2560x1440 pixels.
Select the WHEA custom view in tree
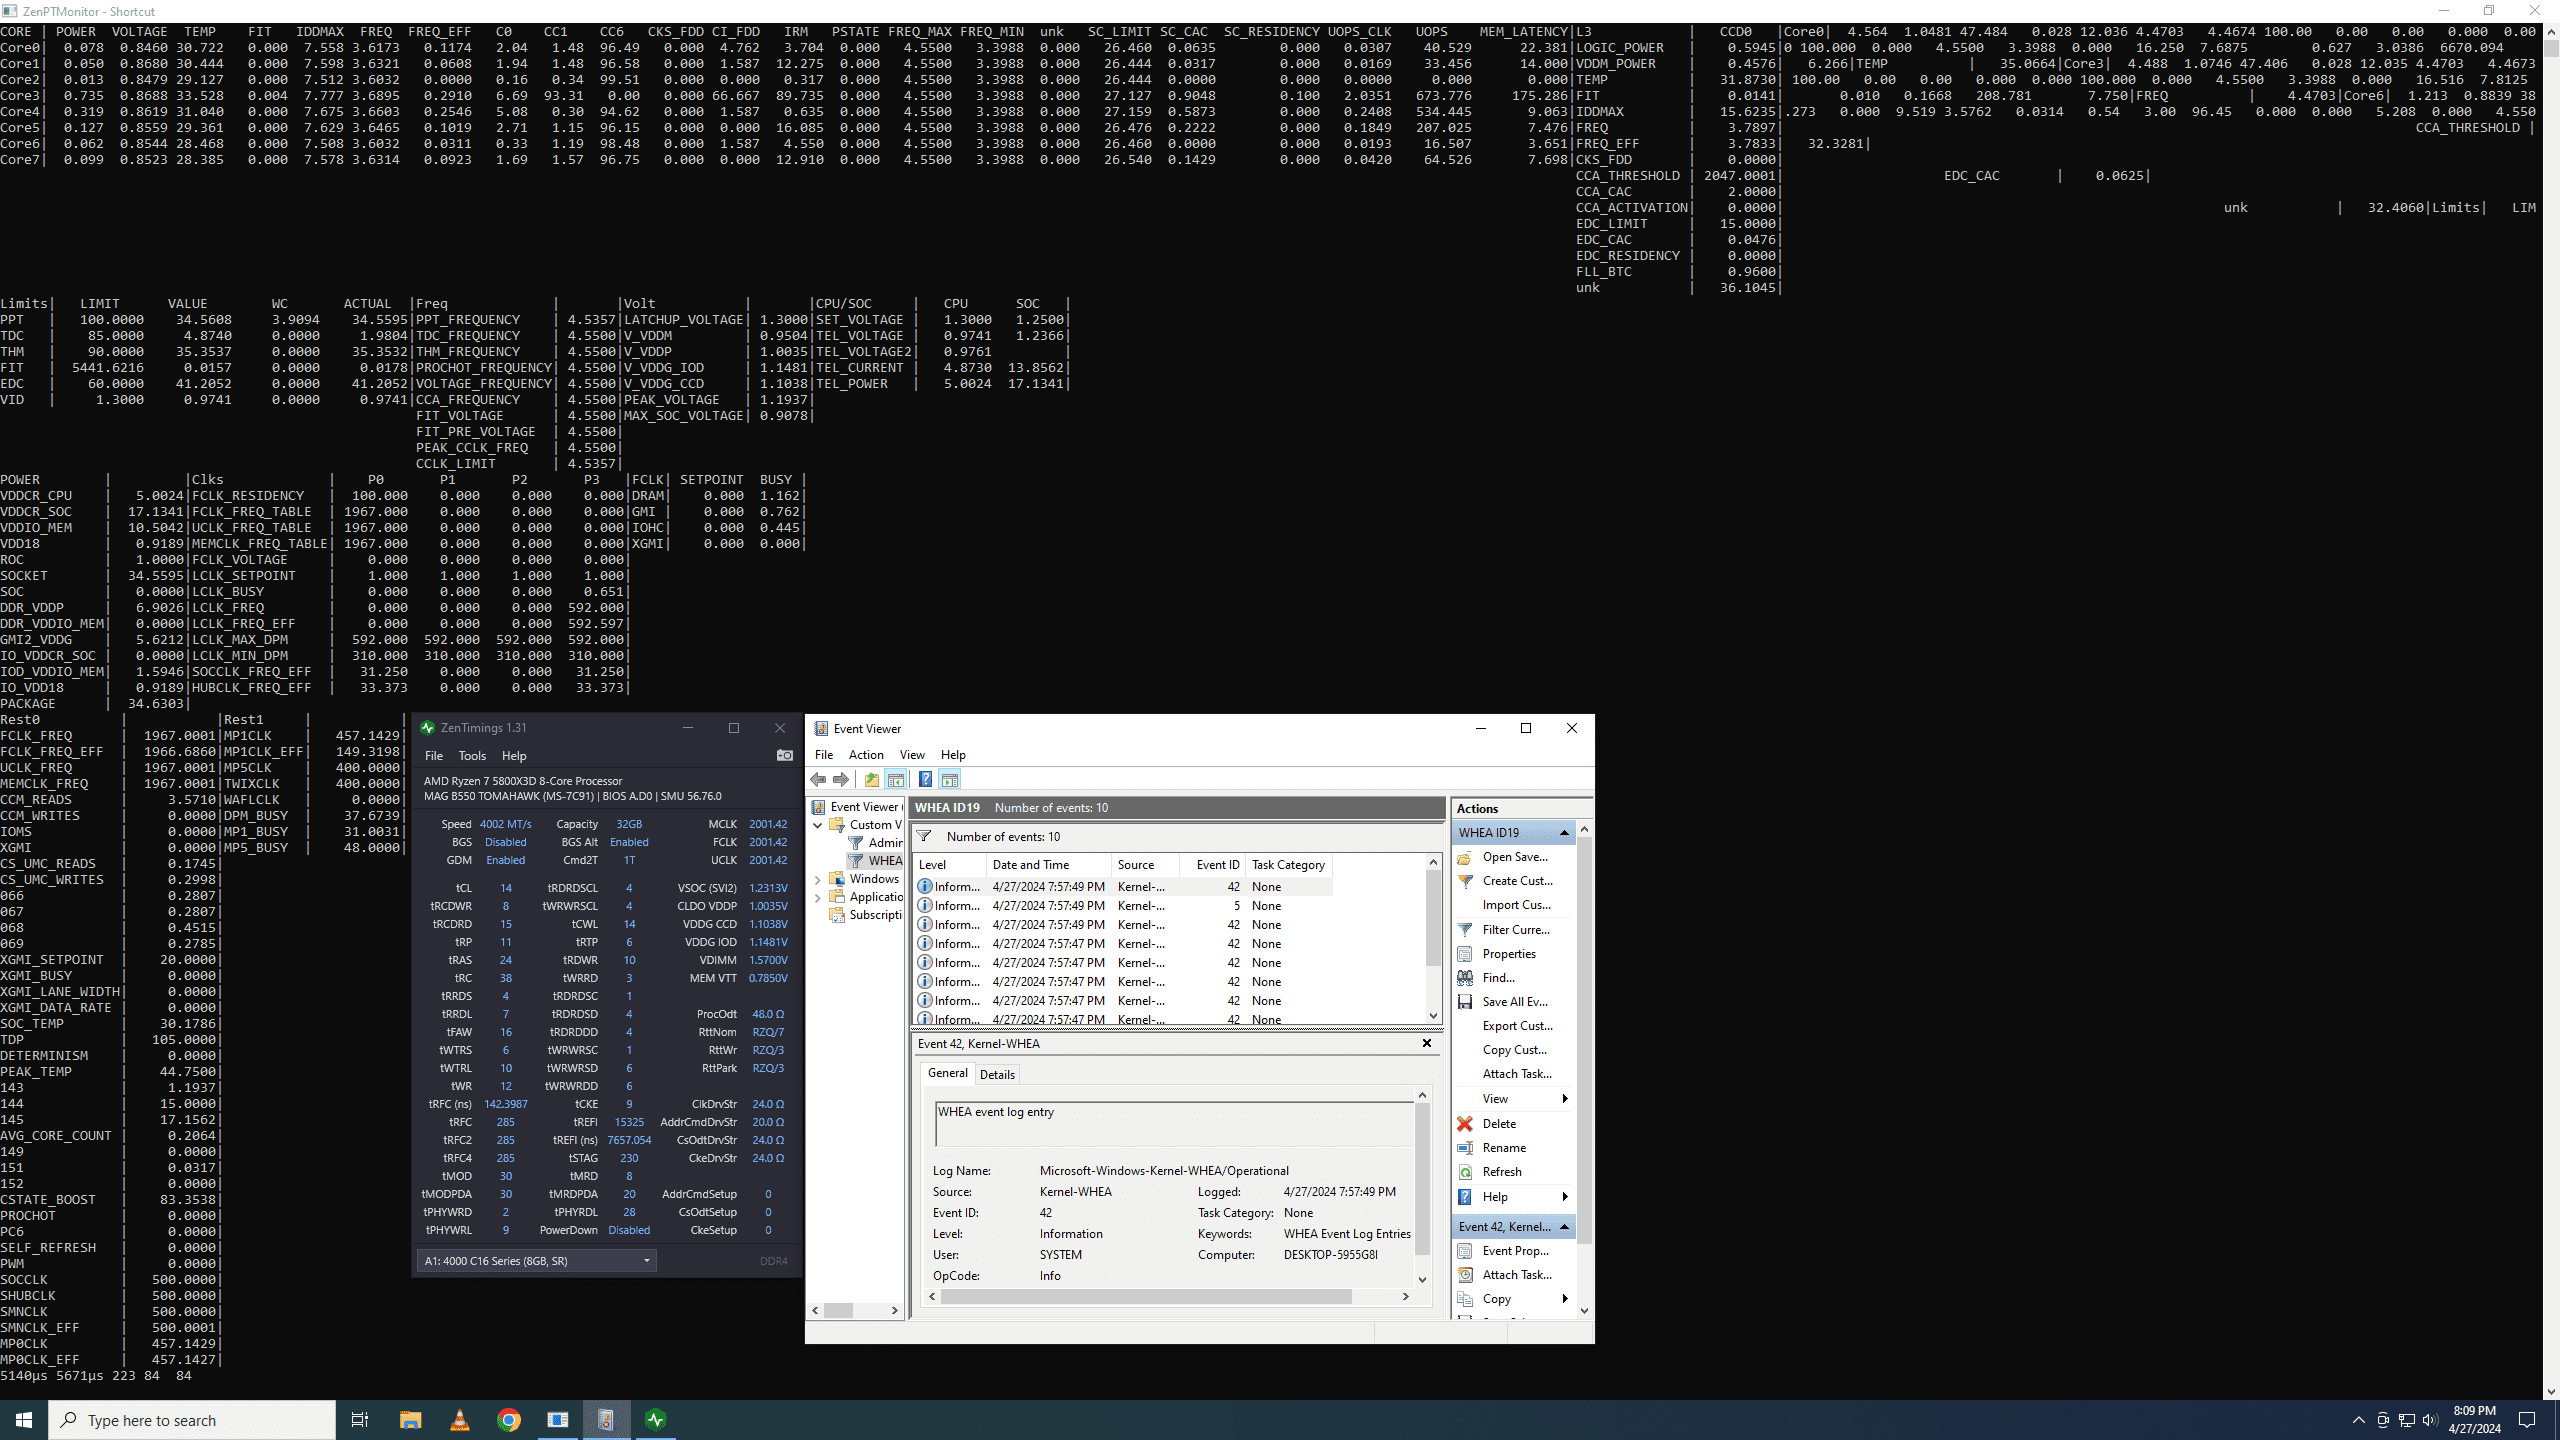coord(876,861)
